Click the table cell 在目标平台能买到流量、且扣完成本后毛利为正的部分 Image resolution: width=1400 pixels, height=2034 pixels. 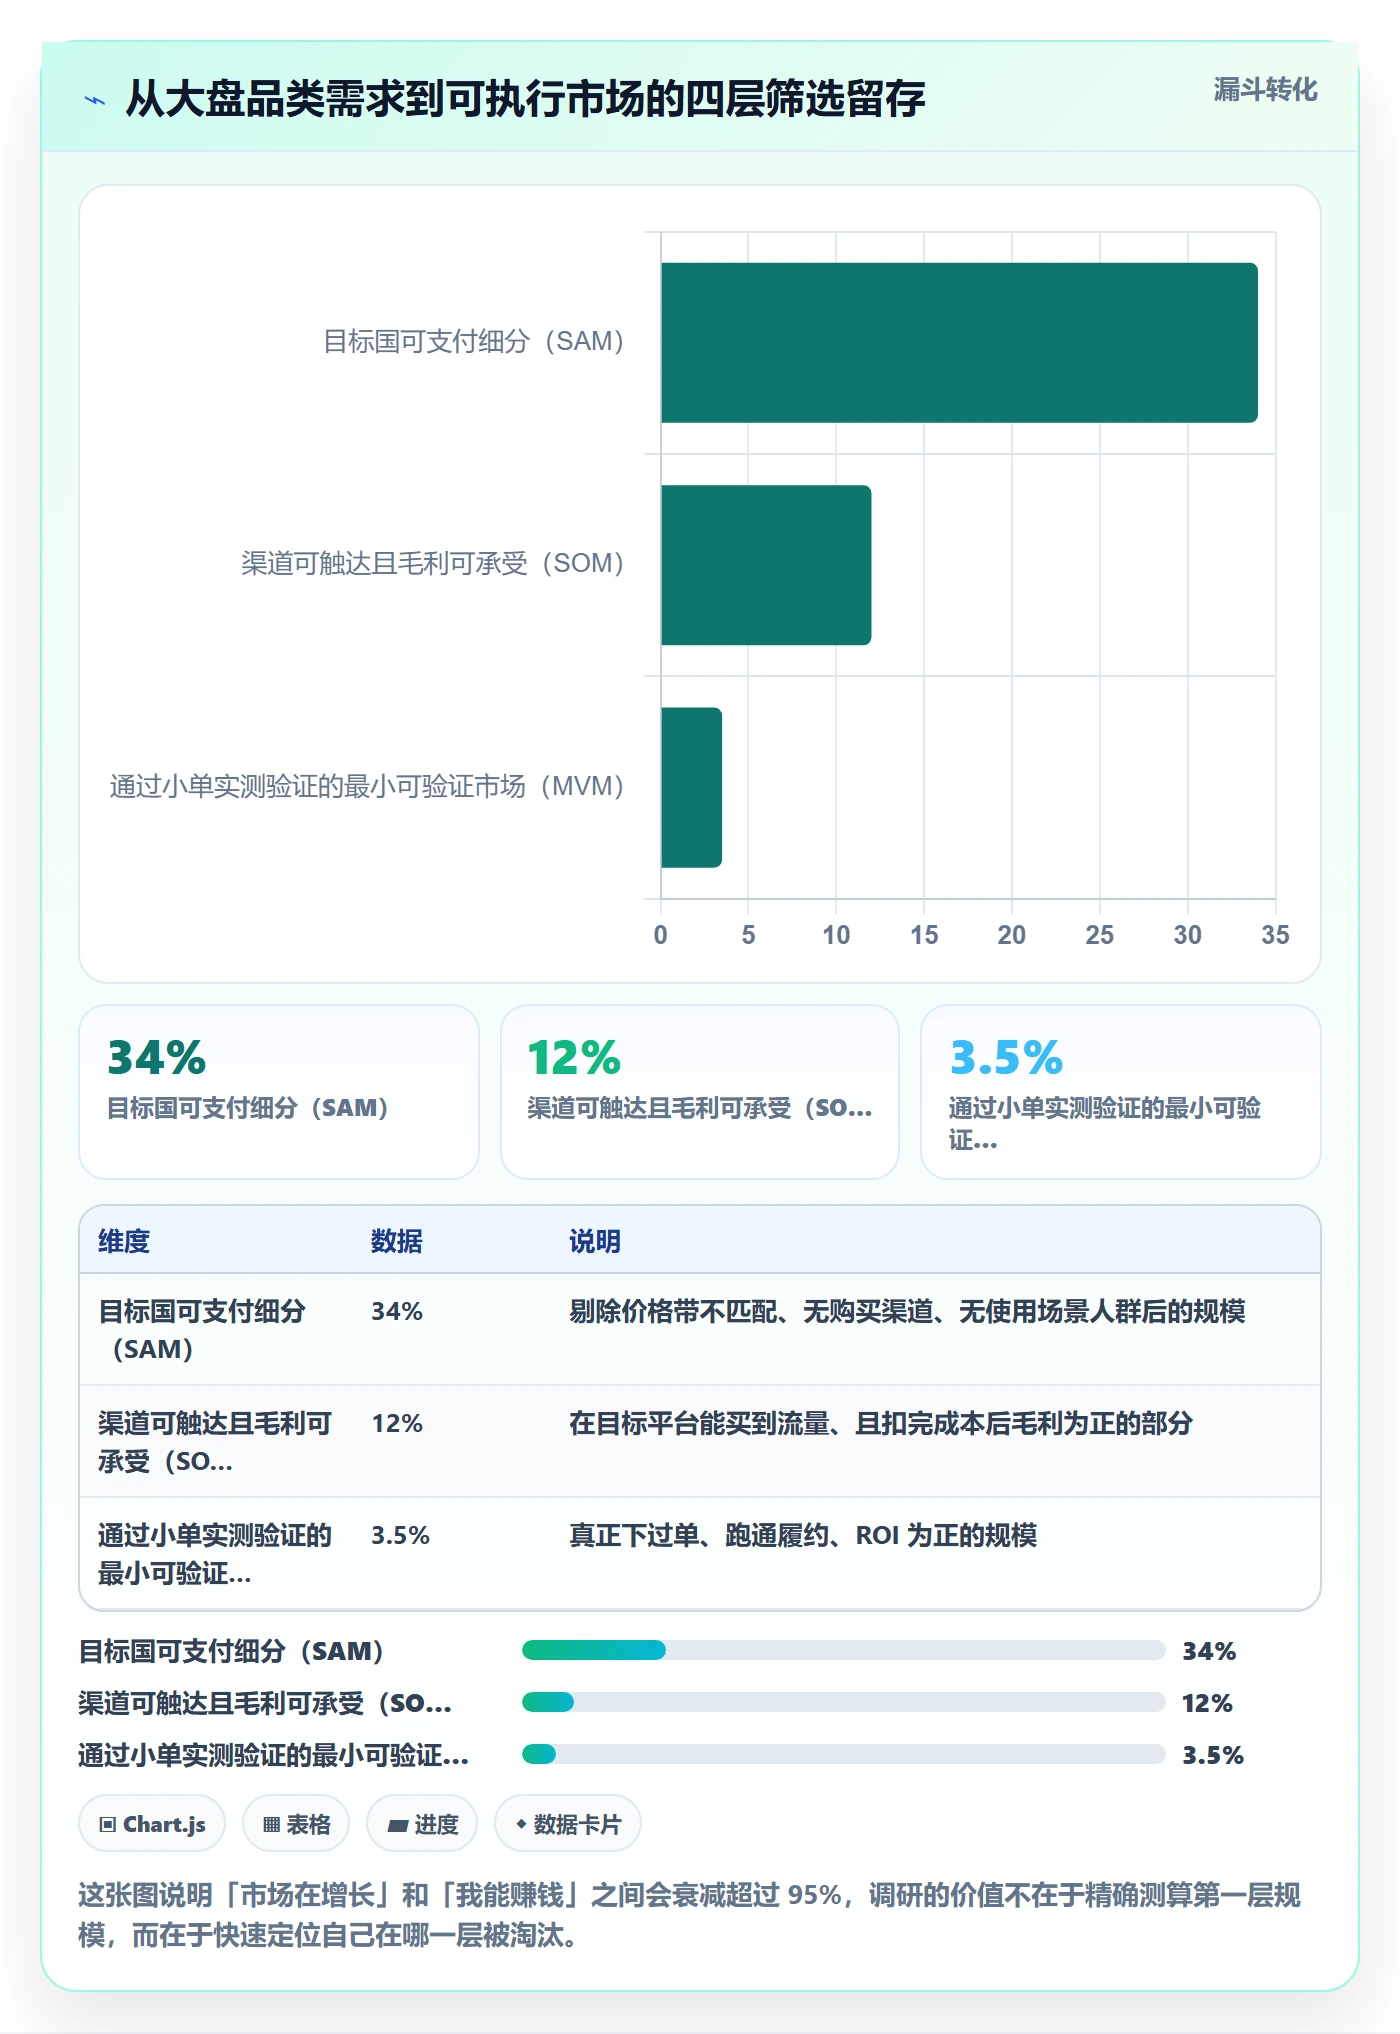click(x=881, y=1423)
